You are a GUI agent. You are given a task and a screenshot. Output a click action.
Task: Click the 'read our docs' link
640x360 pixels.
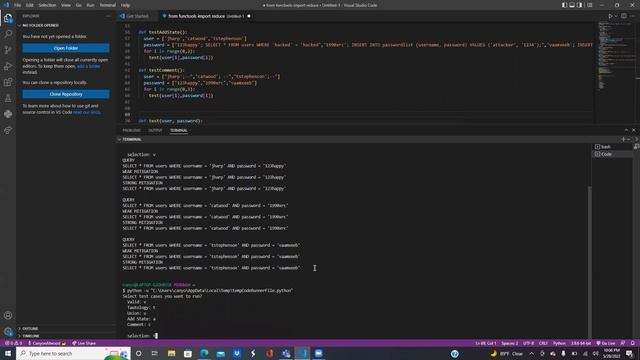[x=87, y=112]
